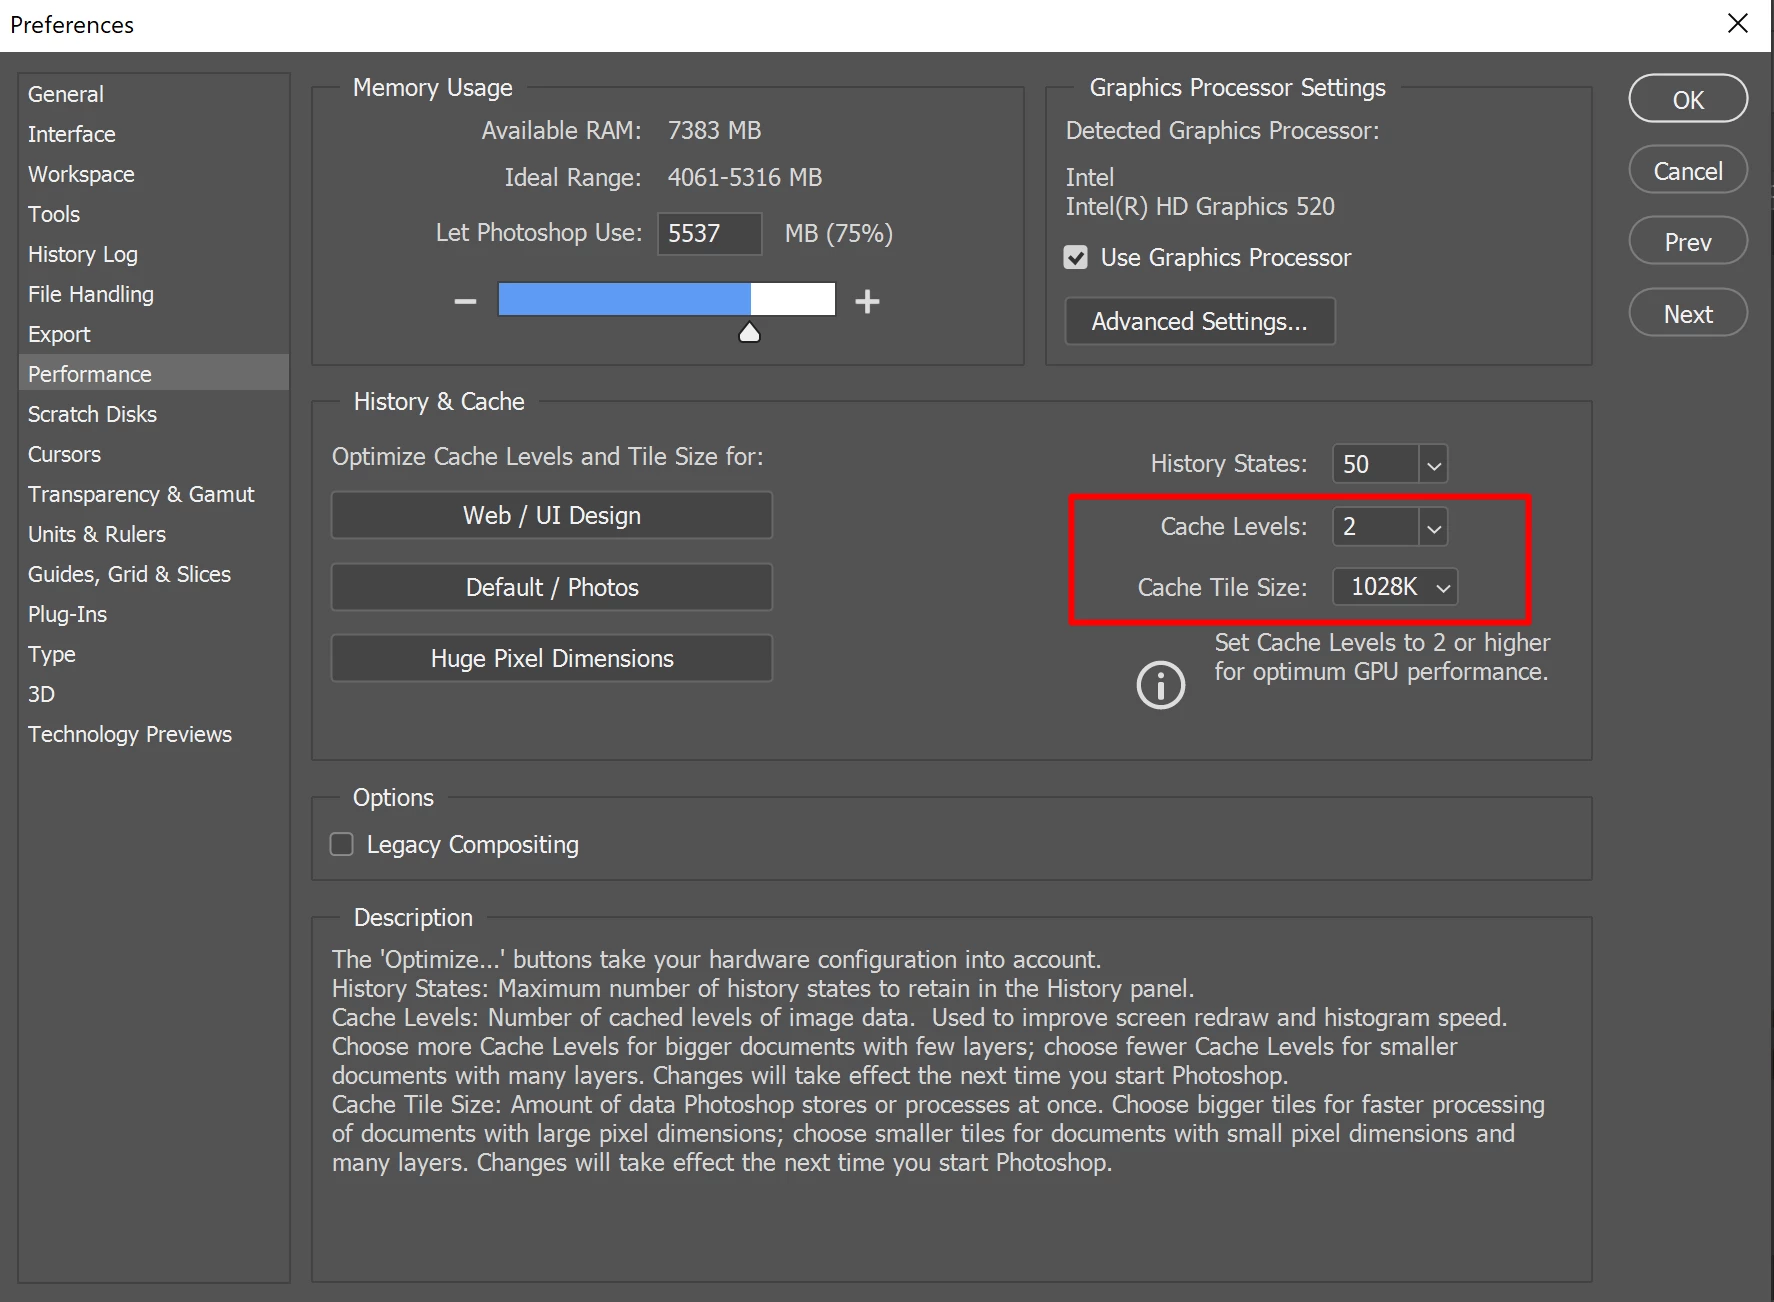
Task: Open the Cache Levels dropdown arrow
Action: (1433, 527)
